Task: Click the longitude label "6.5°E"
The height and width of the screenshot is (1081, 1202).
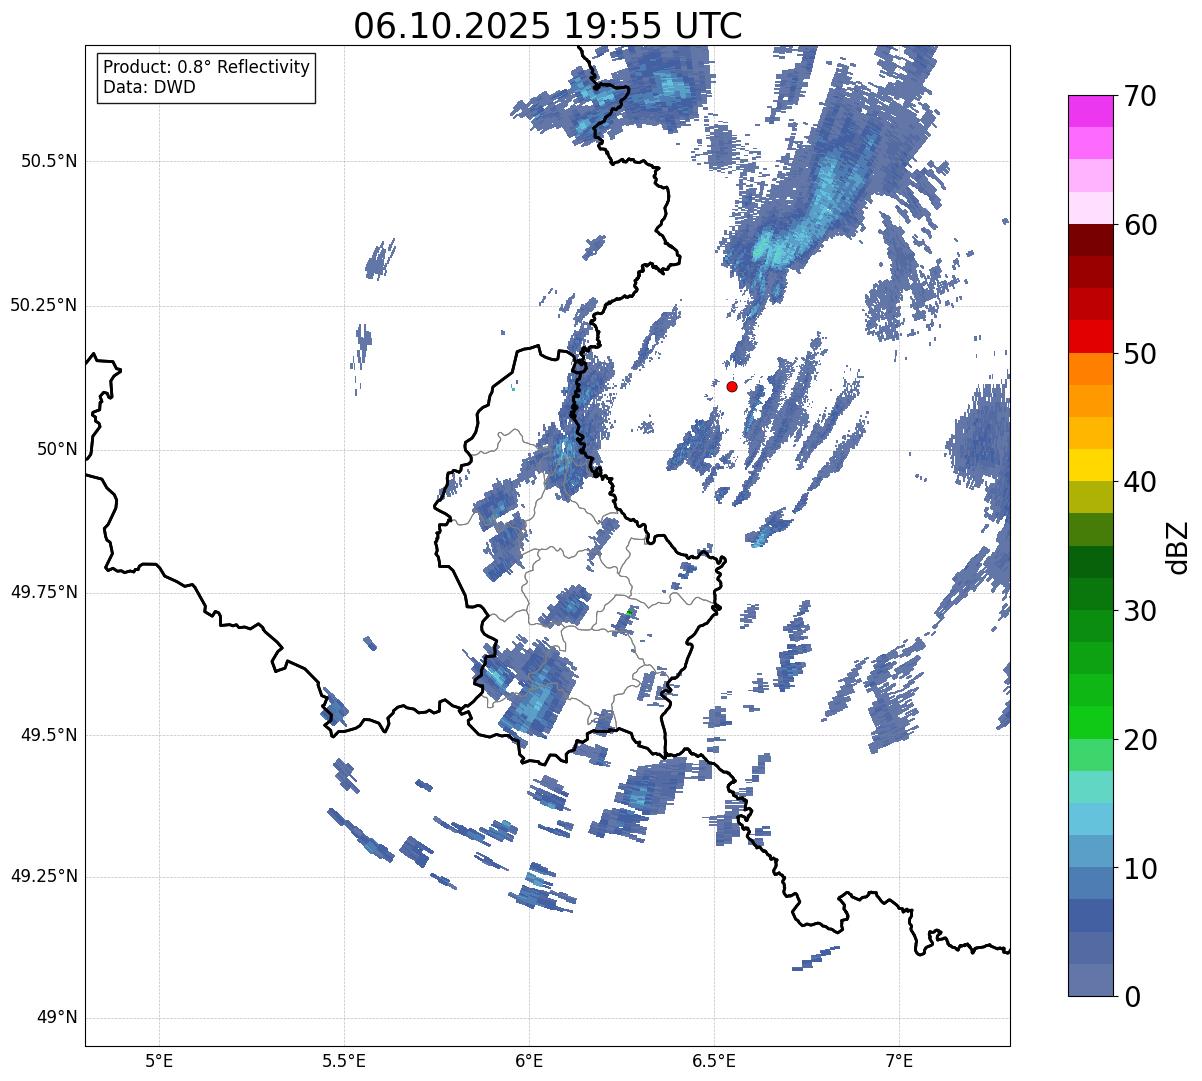Action: 714,1061
